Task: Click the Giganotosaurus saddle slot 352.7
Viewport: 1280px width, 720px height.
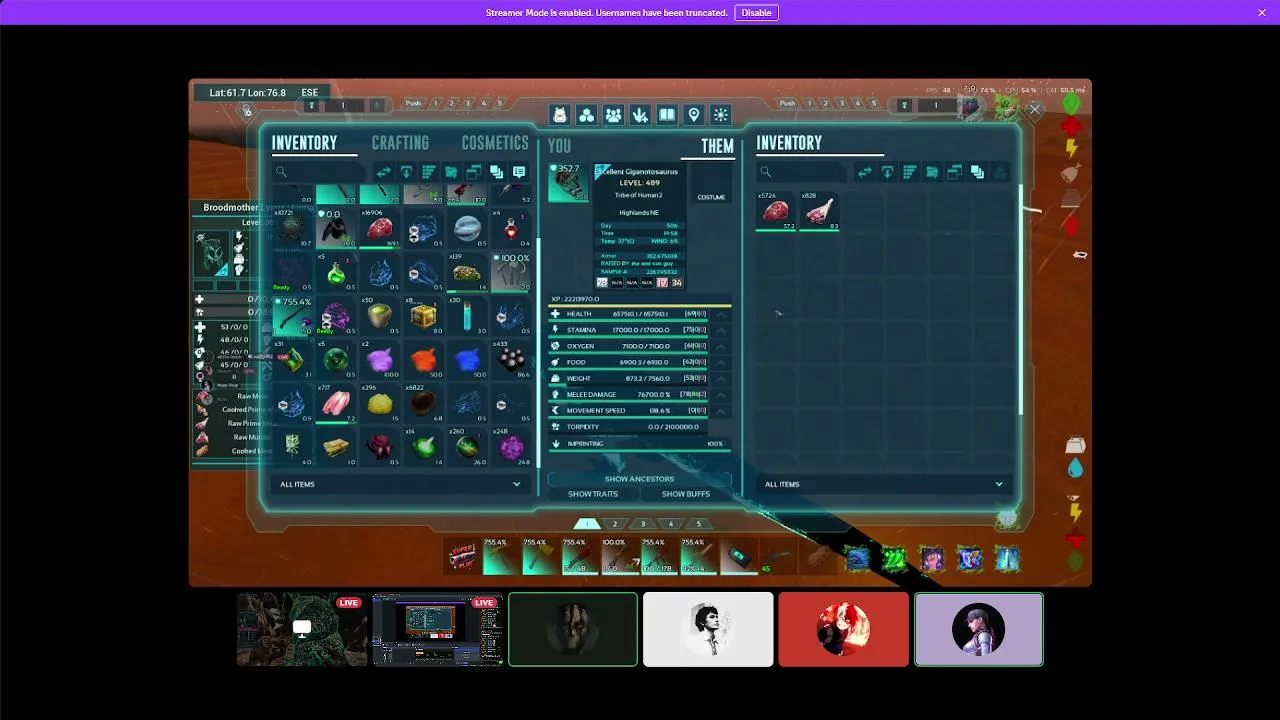Action: [x=569, y=183]
